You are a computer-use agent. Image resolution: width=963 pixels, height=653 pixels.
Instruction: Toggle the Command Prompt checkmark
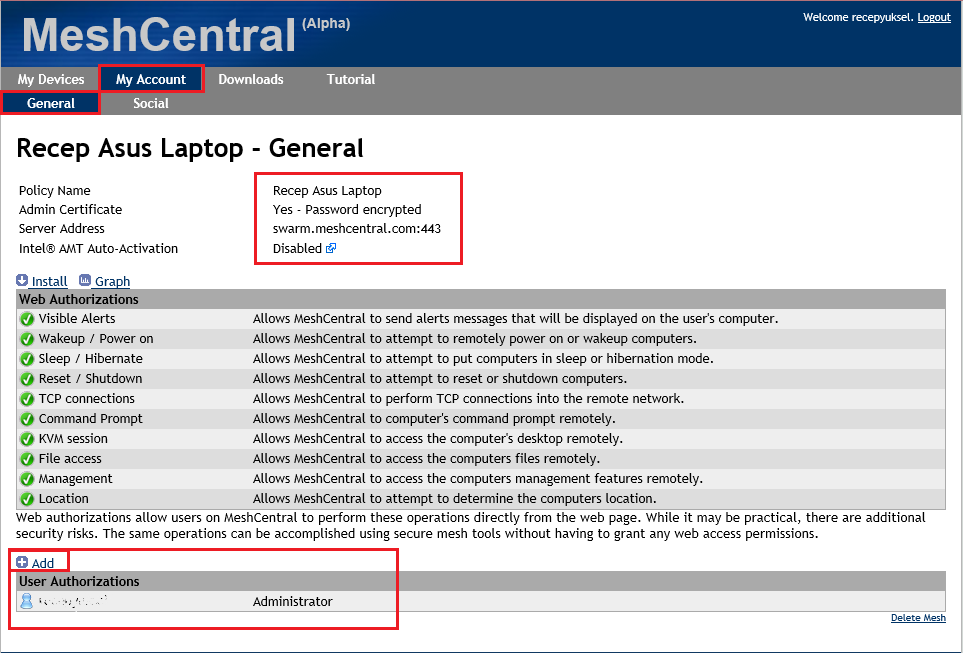27,419
